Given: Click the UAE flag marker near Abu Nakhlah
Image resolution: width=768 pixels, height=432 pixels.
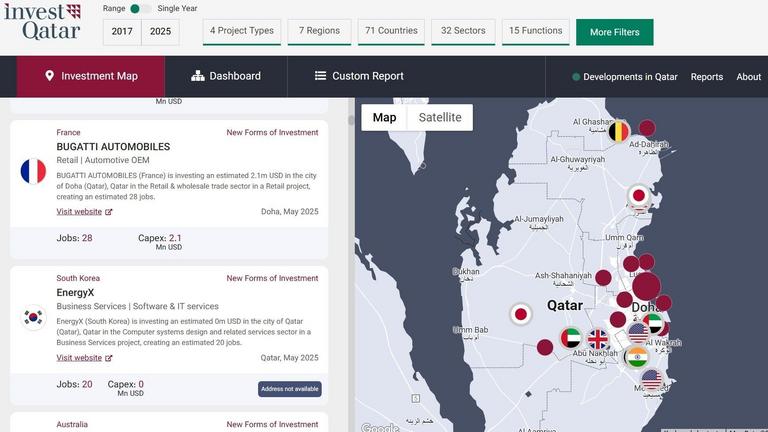Looking at the screenshot, I should [x=571, y=338].
